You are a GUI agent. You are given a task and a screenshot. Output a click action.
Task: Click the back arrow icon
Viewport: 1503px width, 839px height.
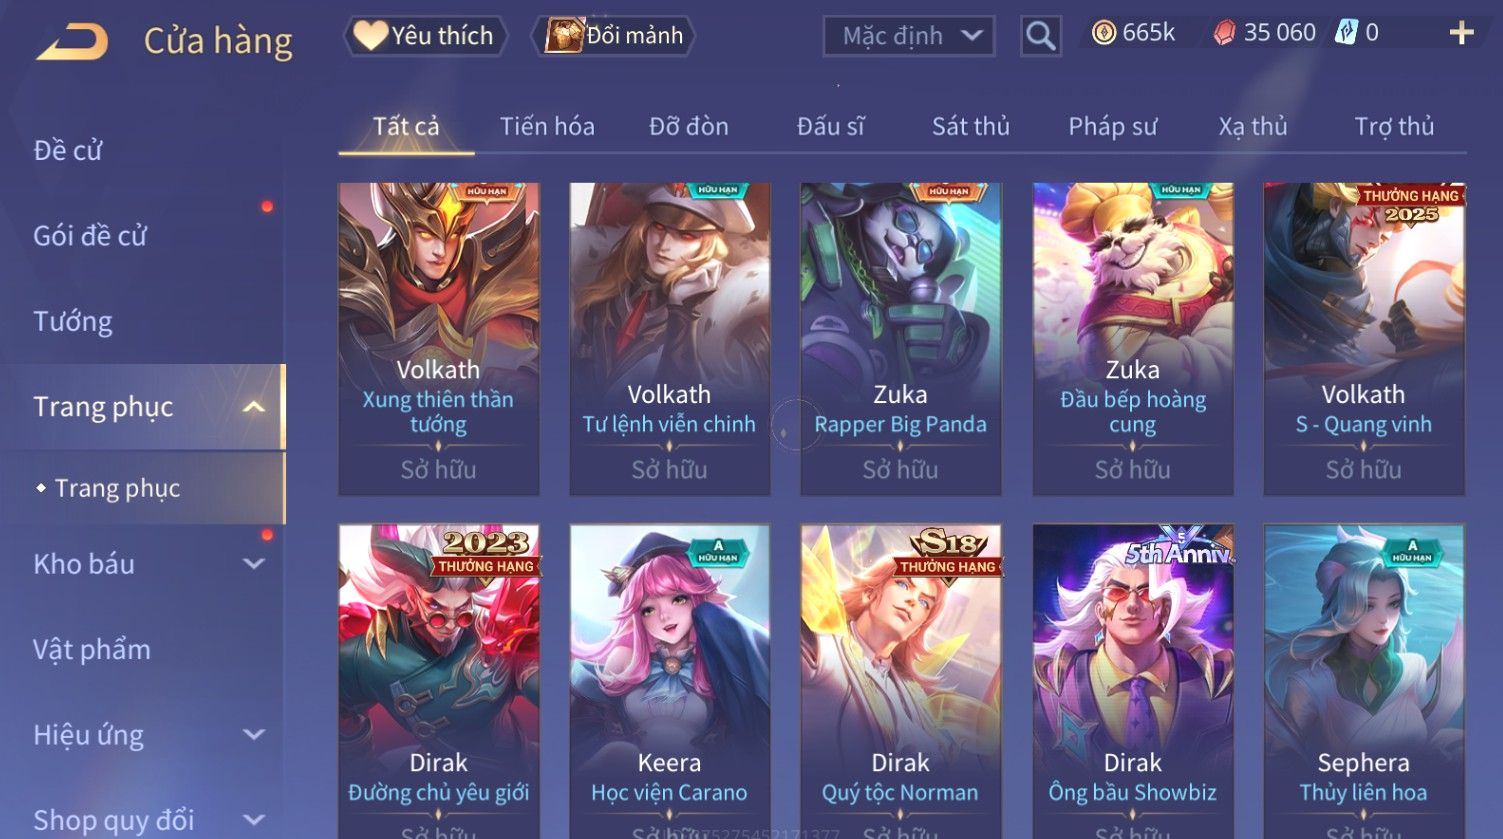71,42
